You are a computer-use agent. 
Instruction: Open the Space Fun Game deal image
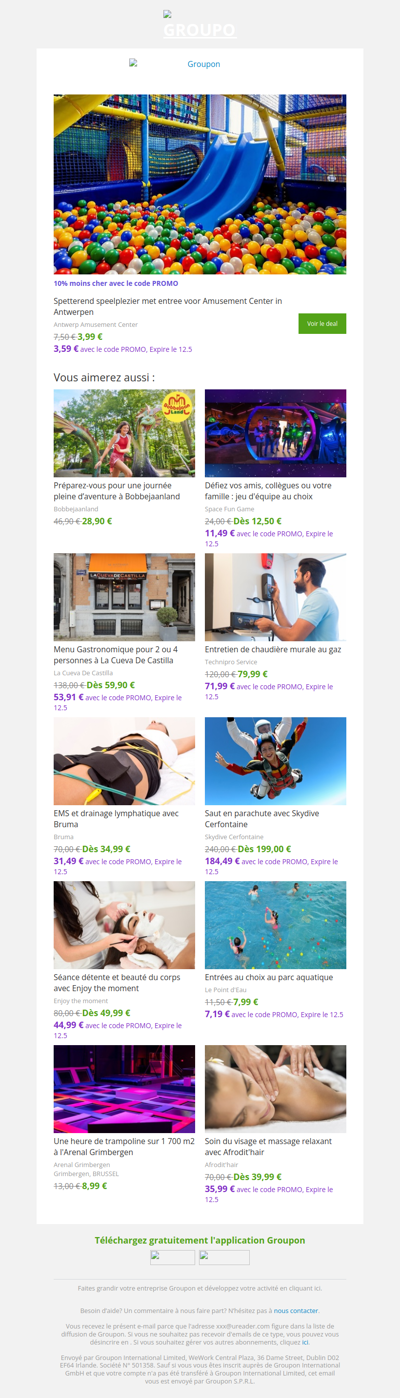276,434
